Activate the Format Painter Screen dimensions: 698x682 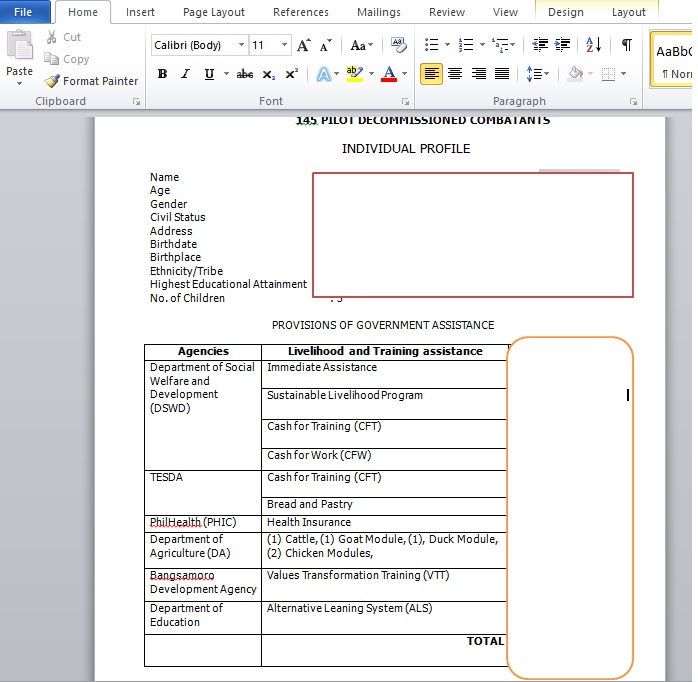point(92,81)
